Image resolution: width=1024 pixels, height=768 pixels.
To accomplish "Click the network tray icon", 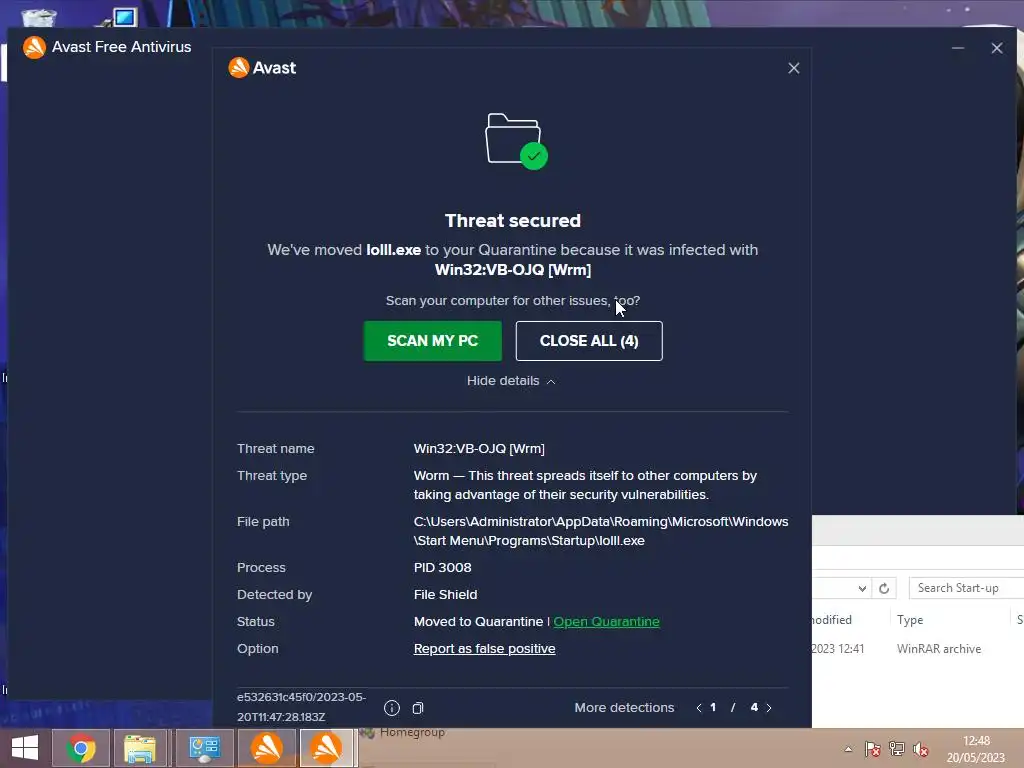I will [897, 749].
